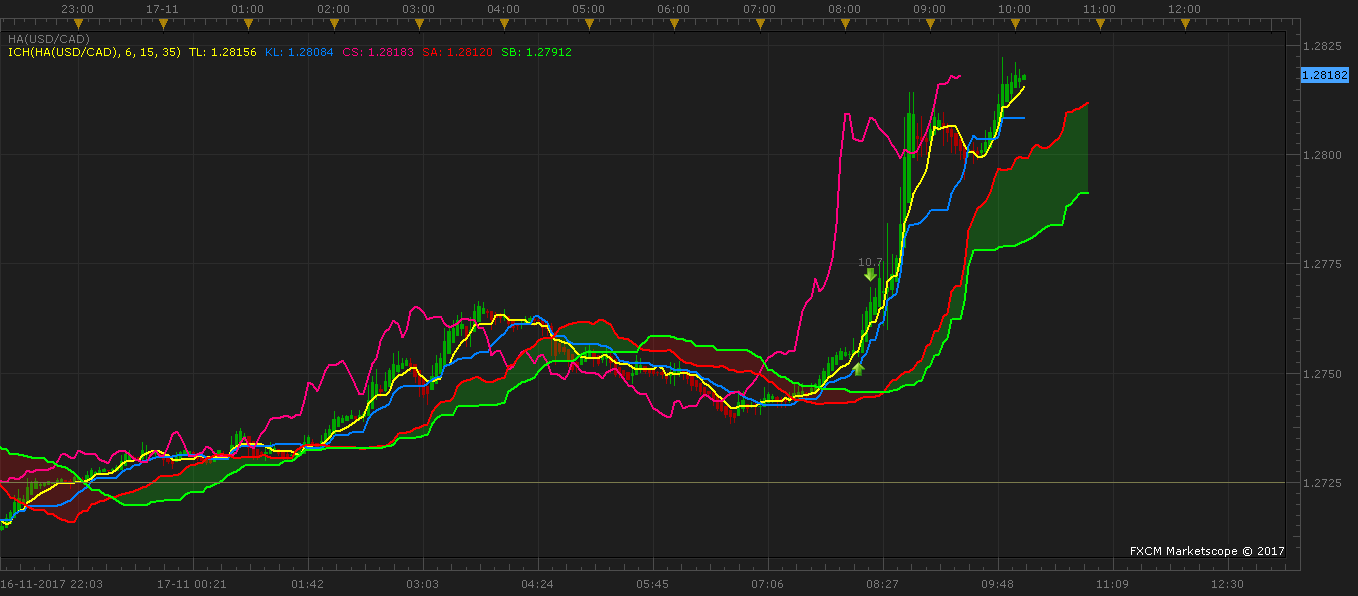Click the ICH(HA(USD/CAD), 6, 15, 35) indicator label
This screenshot has width=1358, height=596.
pyautogui.click(x=95, y=51)
